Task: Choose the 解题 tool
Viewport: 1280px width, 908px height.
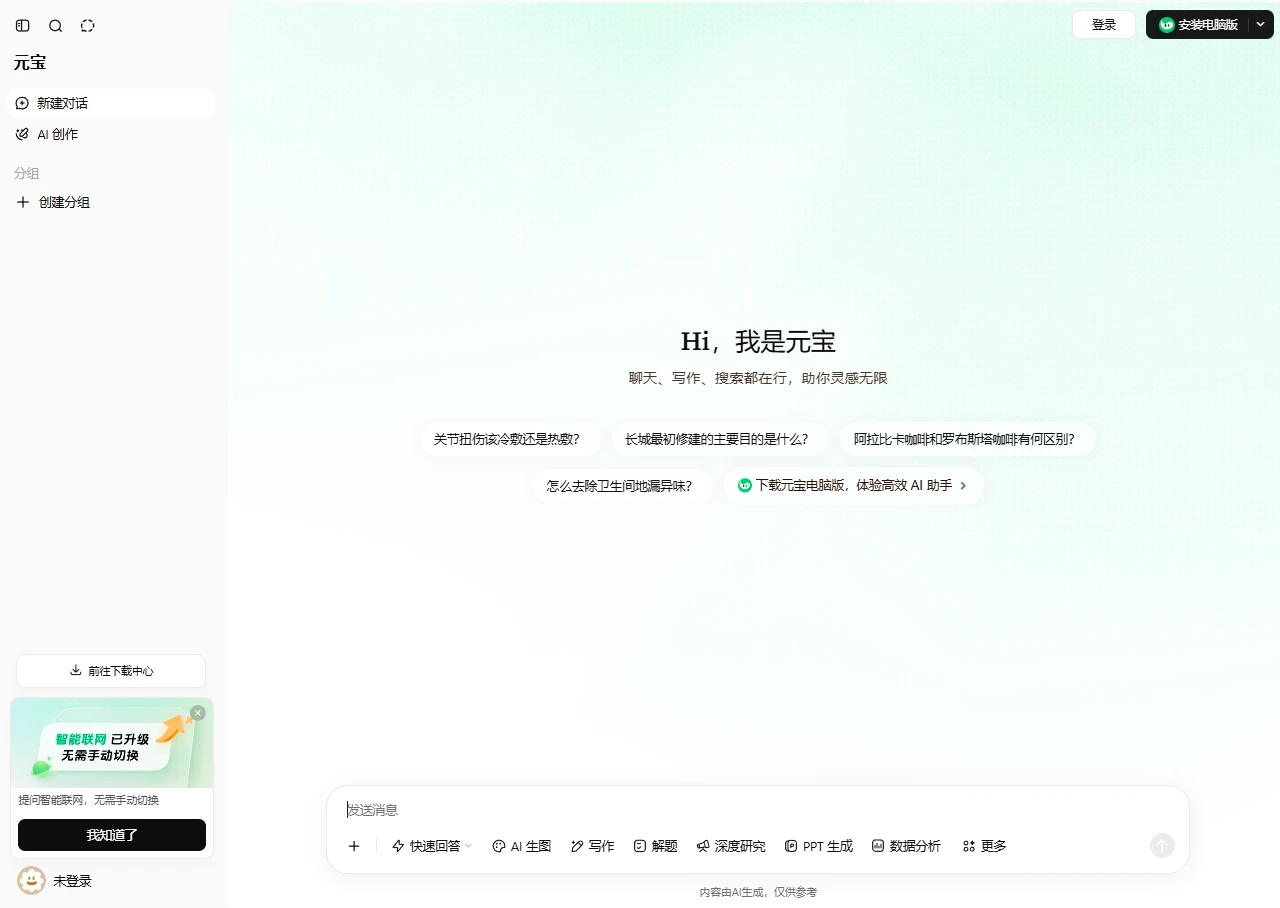Action: (x=656, y=846)
